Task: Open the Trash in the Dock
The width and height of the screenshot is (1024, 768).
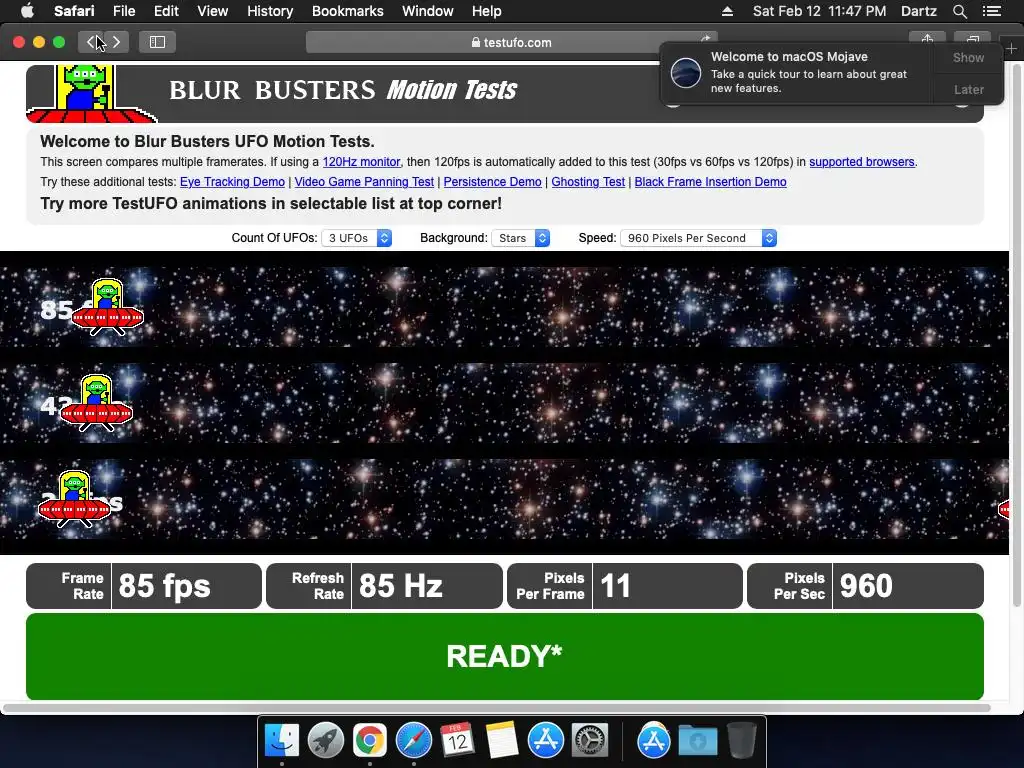Action: coord(741,741)
